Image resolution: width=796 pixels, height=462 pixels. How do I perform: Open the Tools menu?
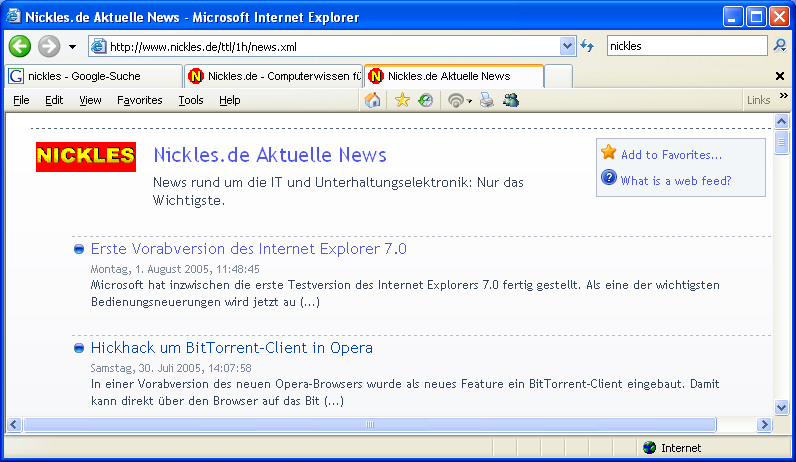tap(191, 101)
